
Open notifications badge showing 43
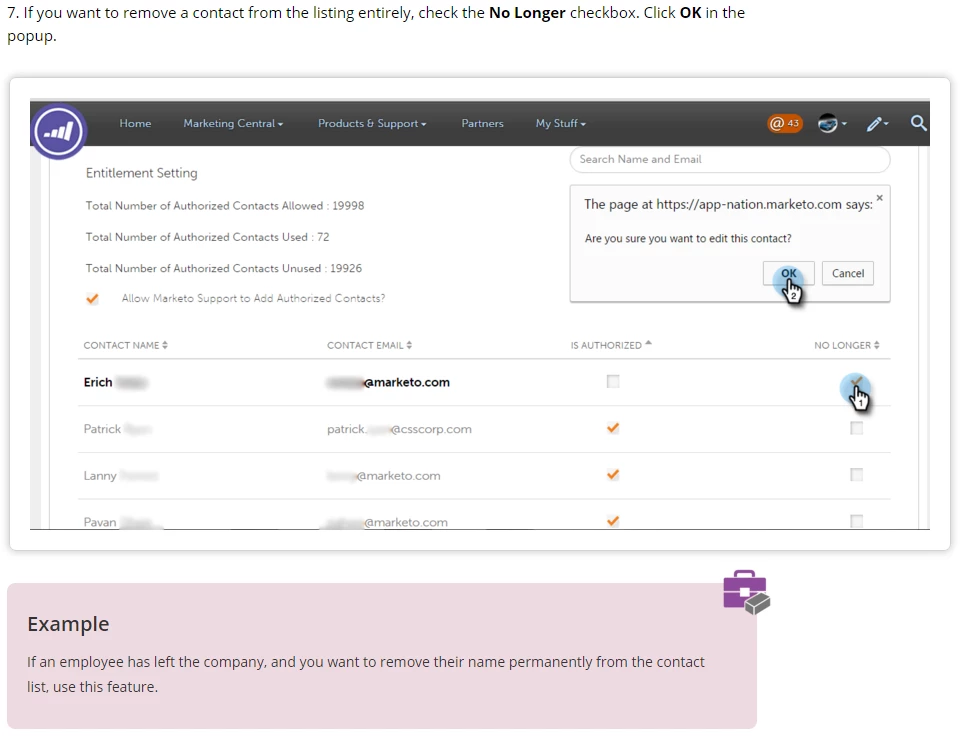point(784,123)
